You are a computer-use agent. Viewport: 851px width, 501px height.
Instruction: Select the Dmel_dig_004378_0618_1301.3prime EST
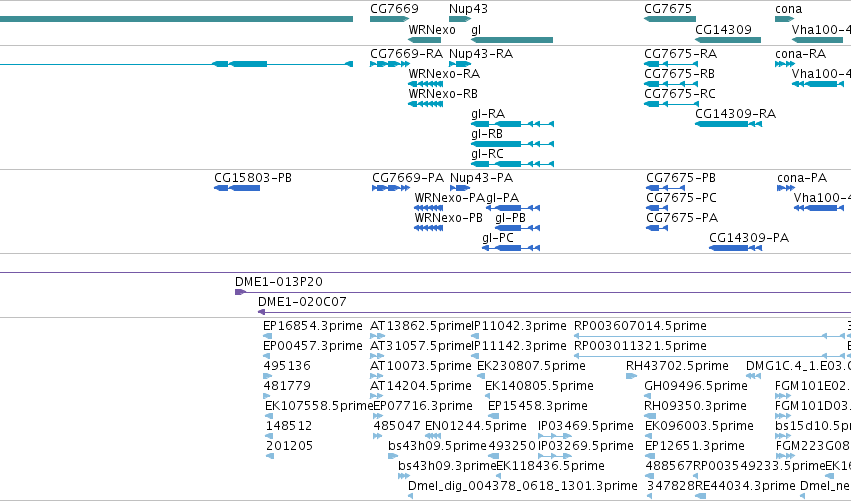[410, 496]
